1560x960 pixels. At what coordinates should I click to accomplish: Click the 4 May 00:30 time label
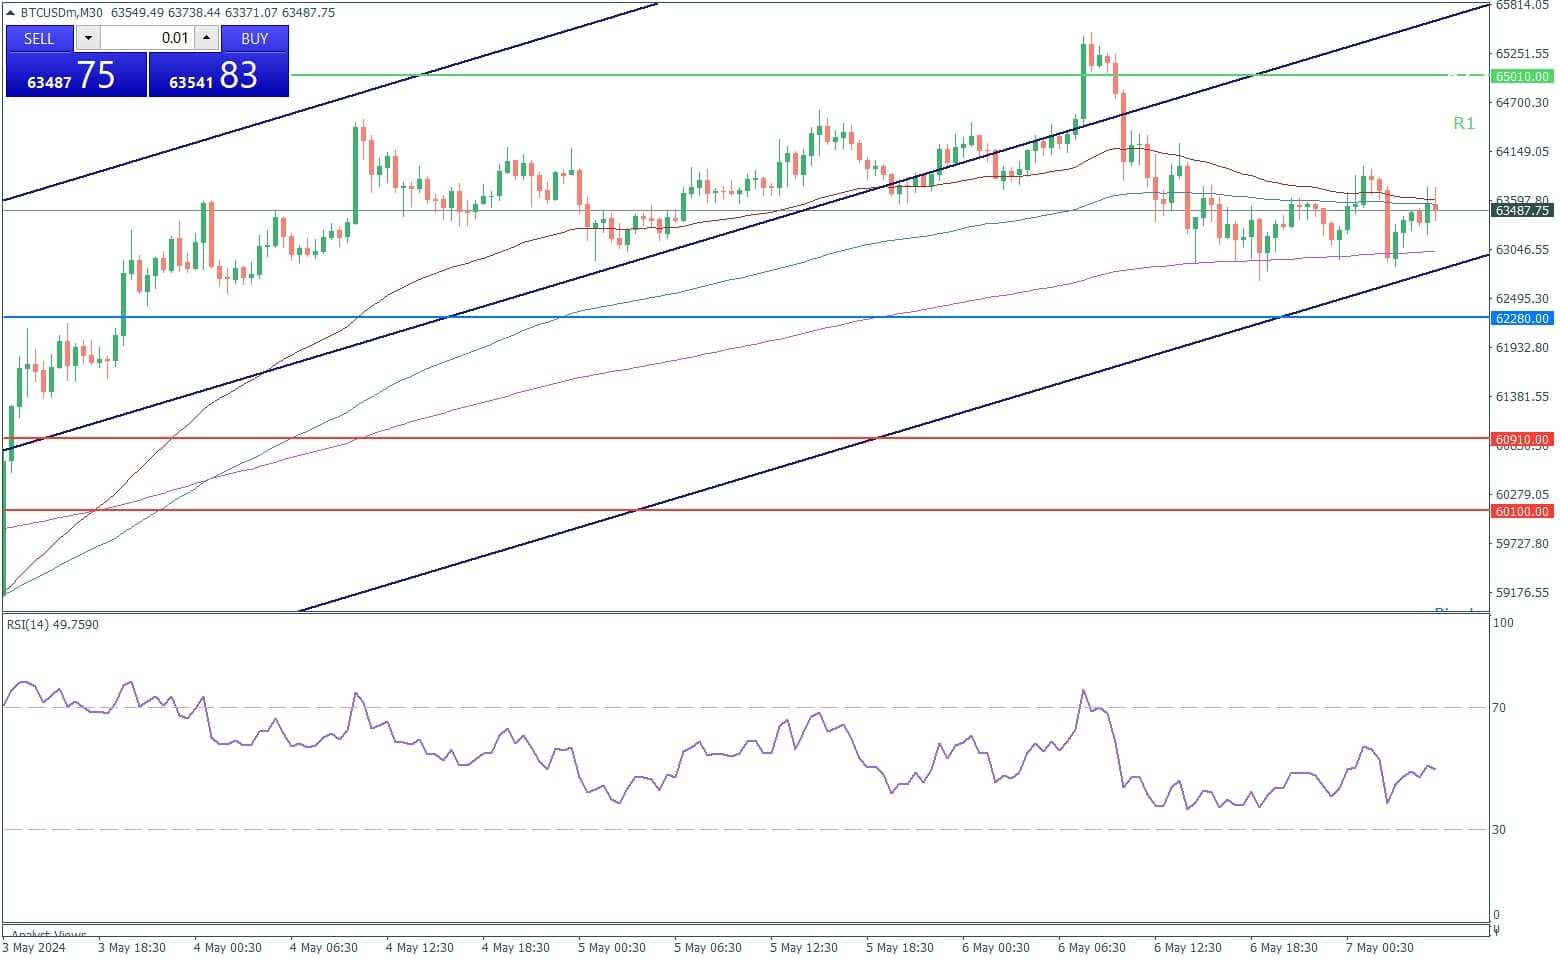pyautogui.click(x=228, y=948)
